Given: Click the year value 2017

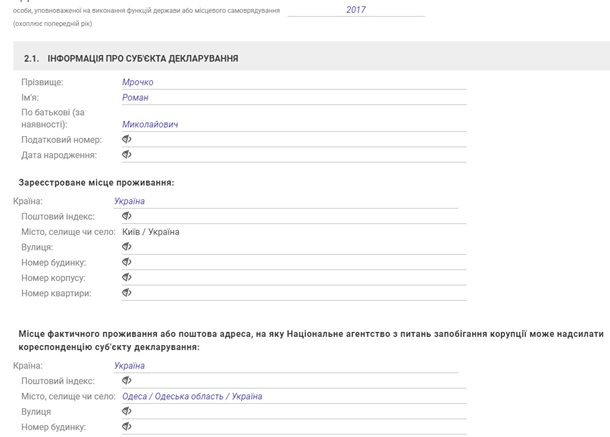Looking at the screenshot, I should pos(355,10).
